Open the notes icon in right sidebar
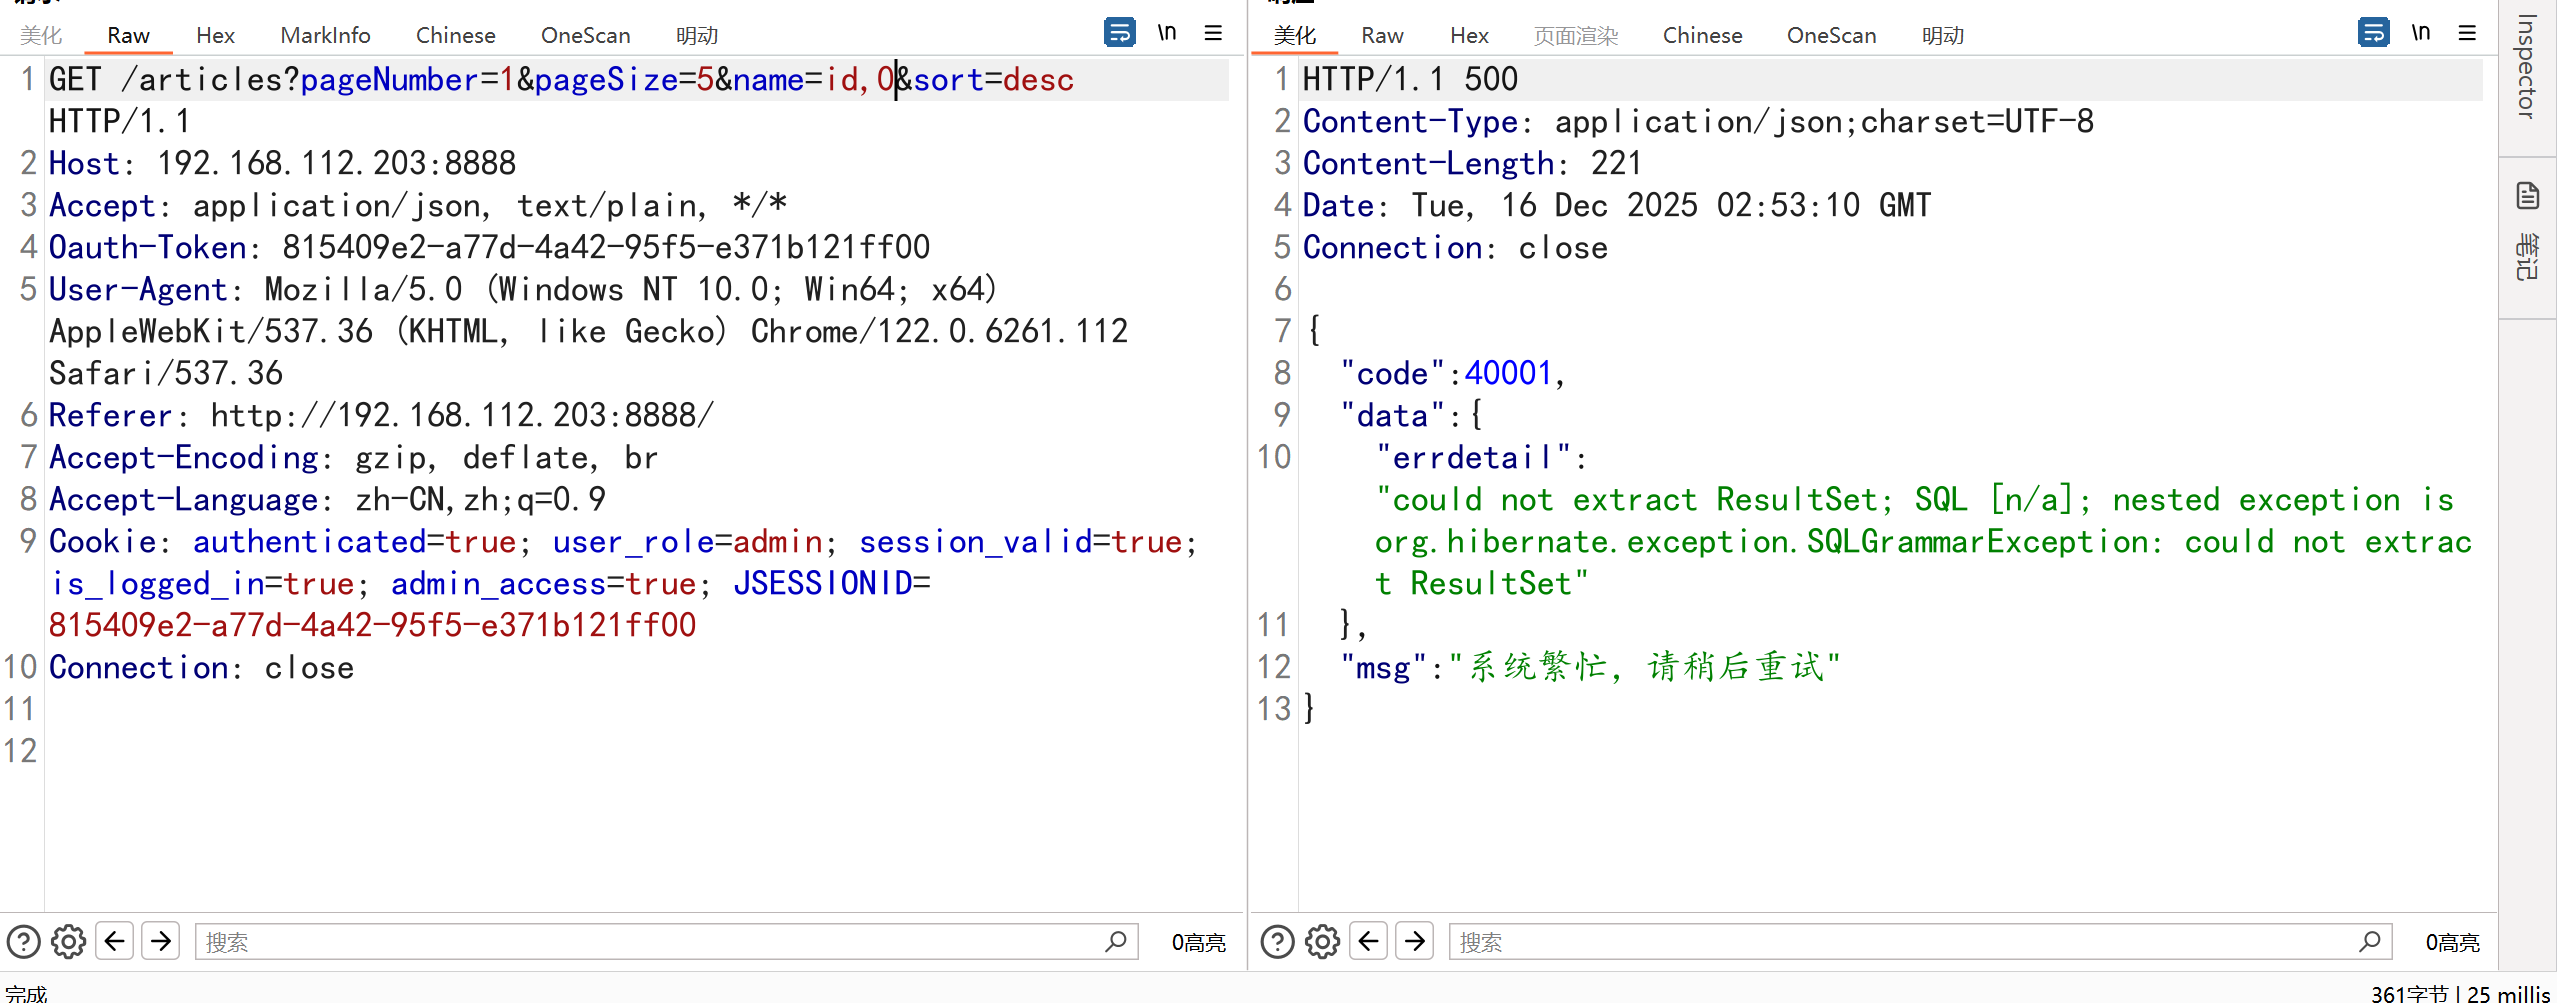Screen dimensions: 2558x1003 pyautogui.click(x=2528, y=196)
